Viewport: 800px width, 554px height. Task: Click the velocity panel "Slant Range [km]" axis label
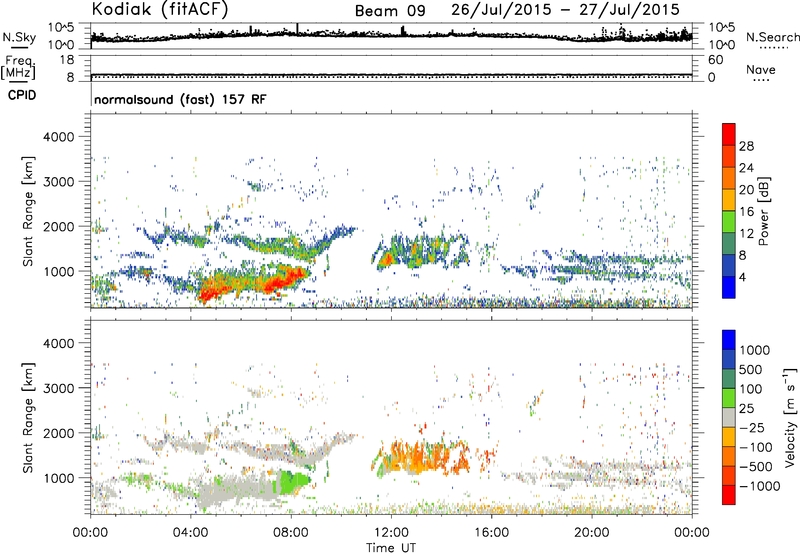click(x=28, y=417)
